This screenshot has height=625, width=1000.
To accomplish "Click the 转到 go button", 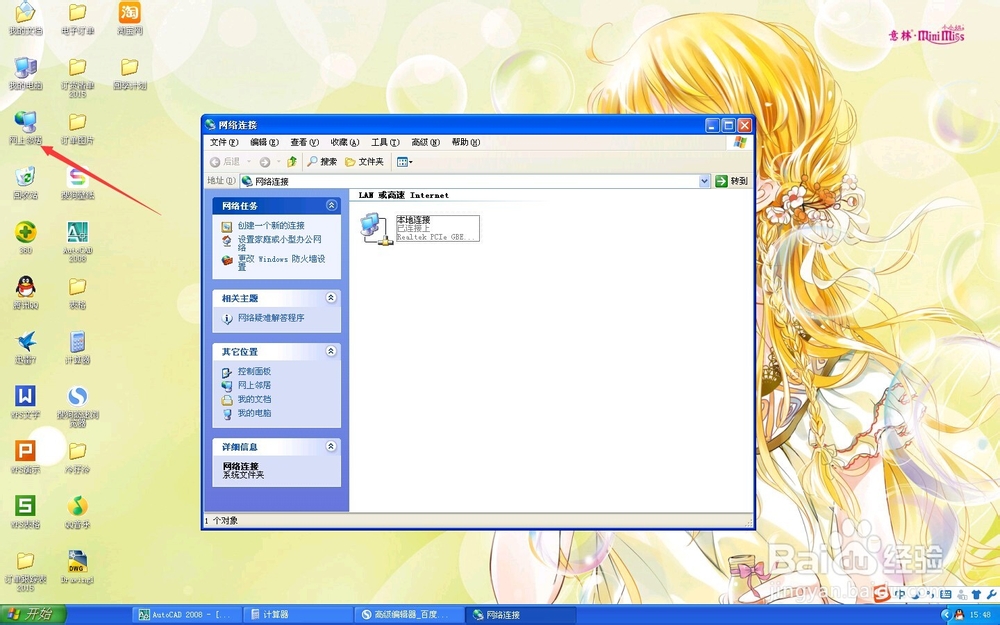I will coord(732,181).
